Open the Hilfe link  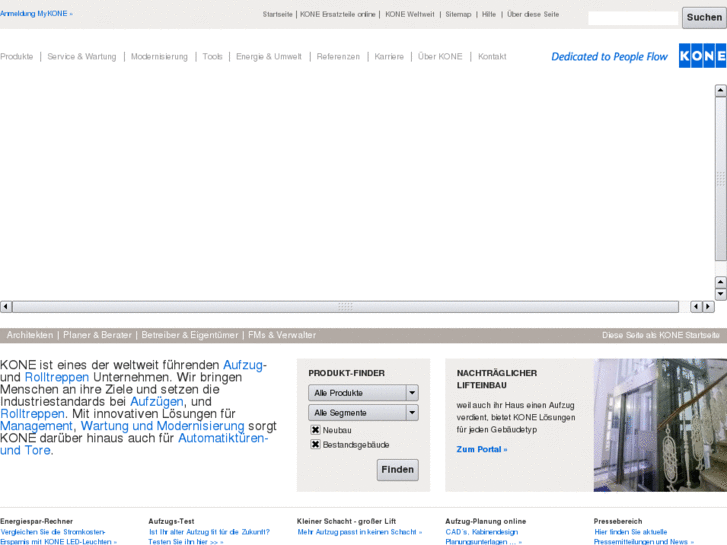[489, 14]
